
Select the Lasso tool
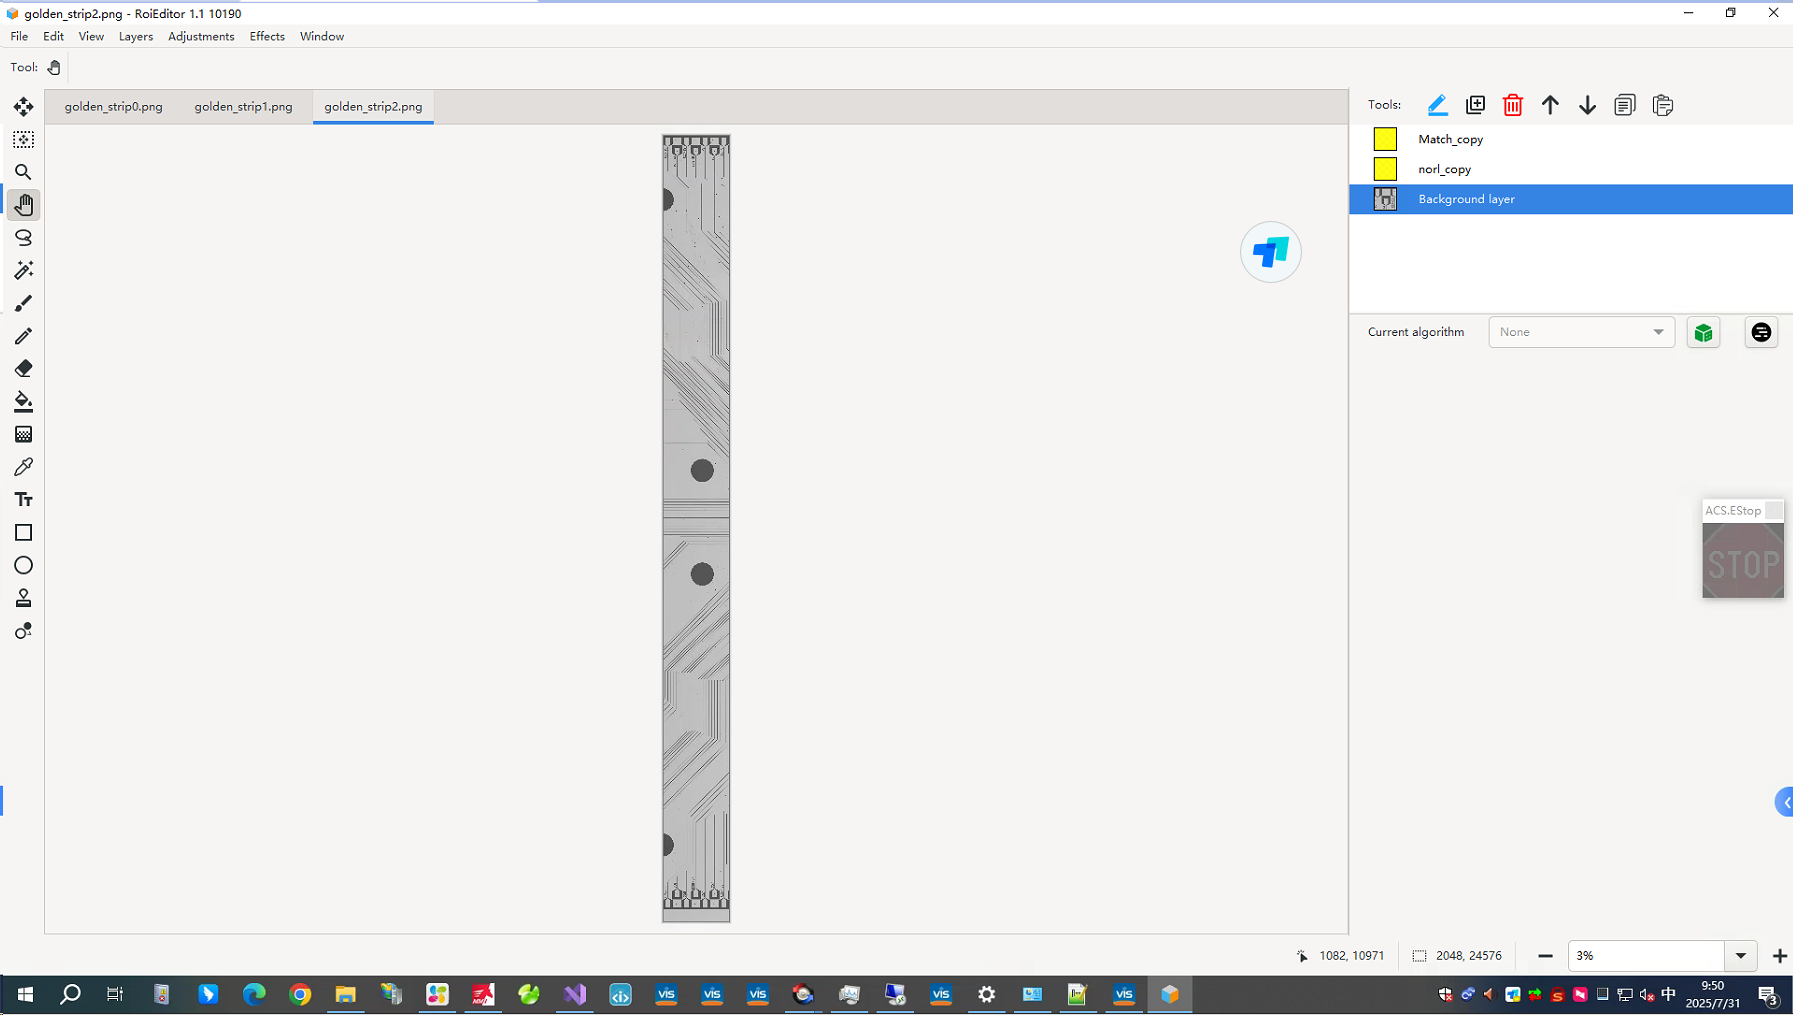[x=23, y=238]
